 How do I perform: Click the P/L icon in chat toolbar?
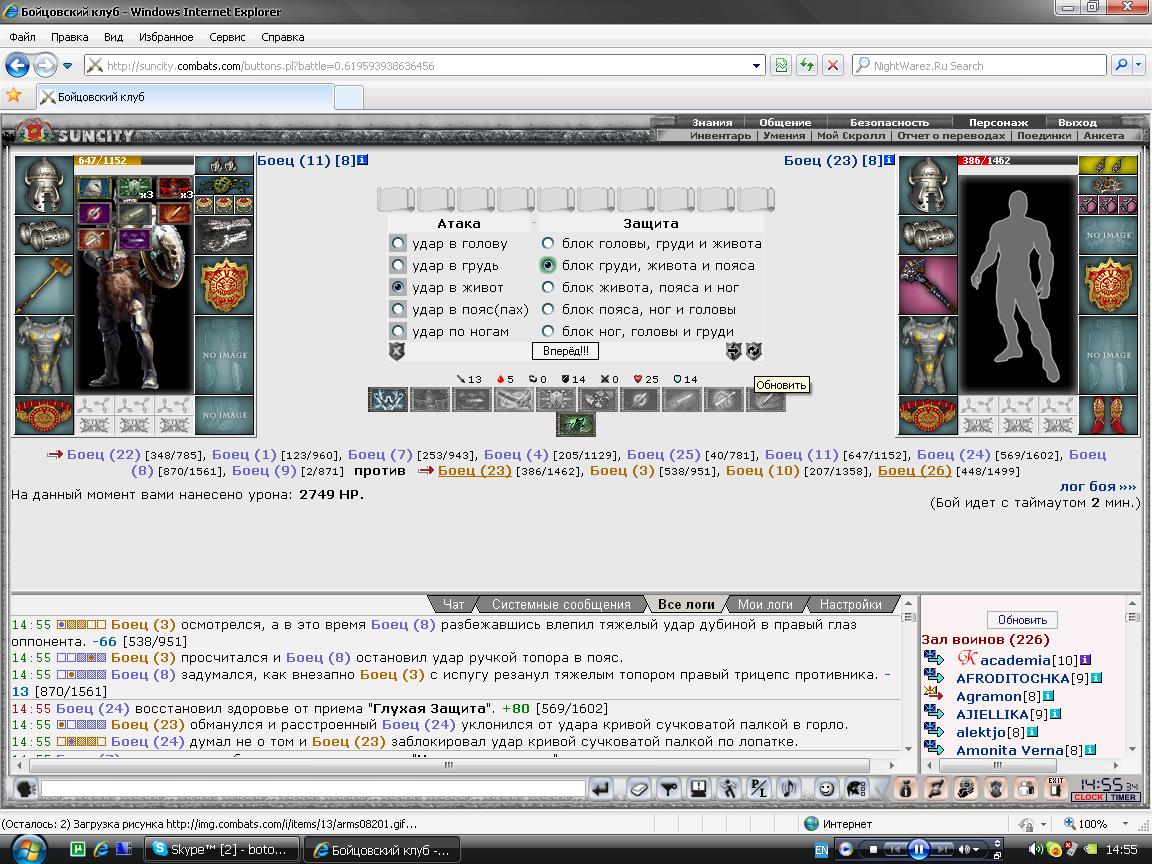[757, 788]
